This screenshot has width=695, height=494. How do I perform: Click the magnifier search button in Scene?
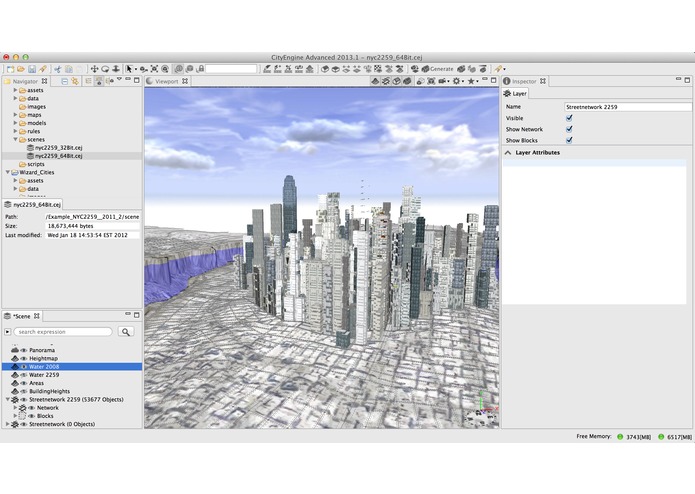126,331
